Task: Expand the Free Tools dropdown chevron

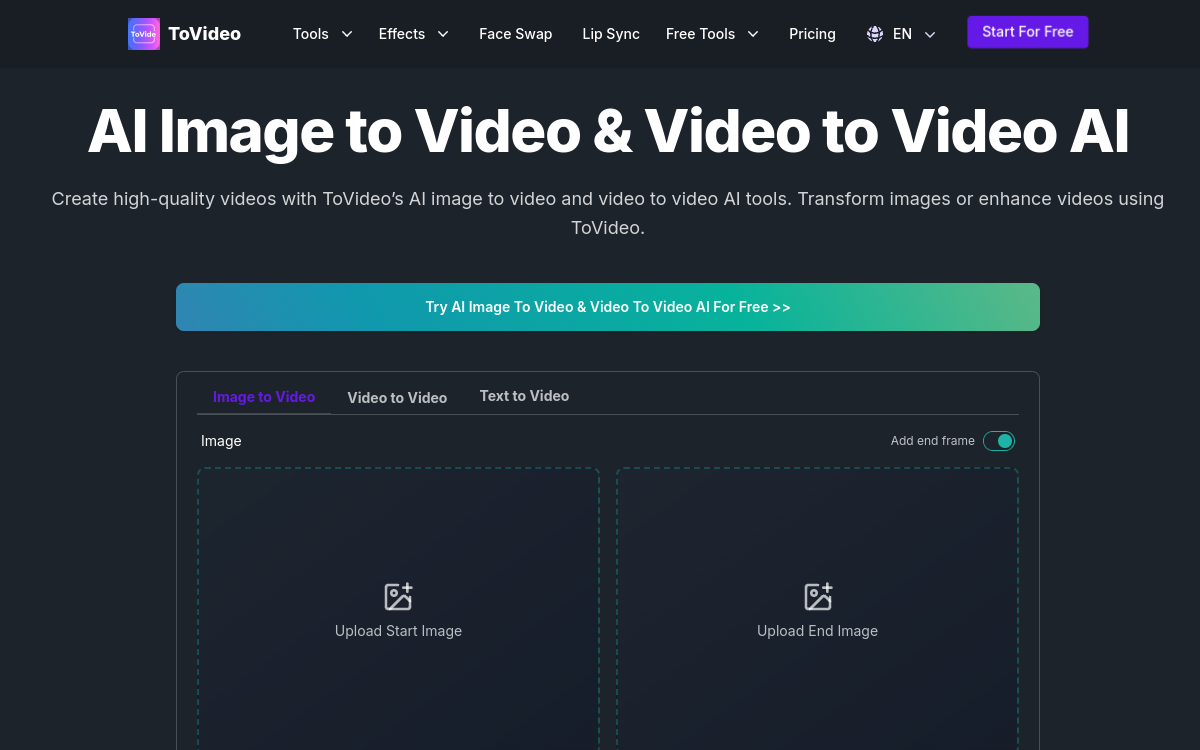Action: [x=753, y=34]
